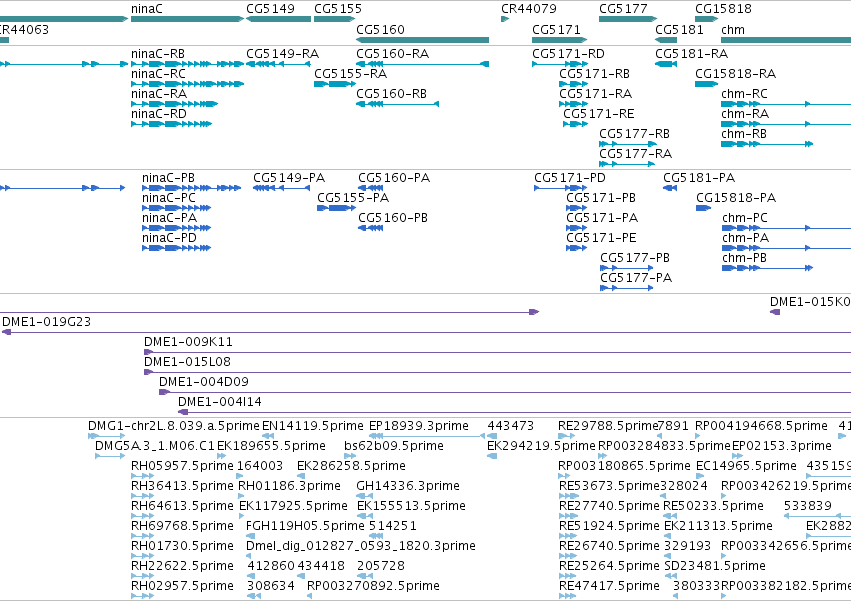Select the DMG1-chr2L.8.039.a.5prime label
This screenshot has width=851, height=601.
click(x=174, y=426)
